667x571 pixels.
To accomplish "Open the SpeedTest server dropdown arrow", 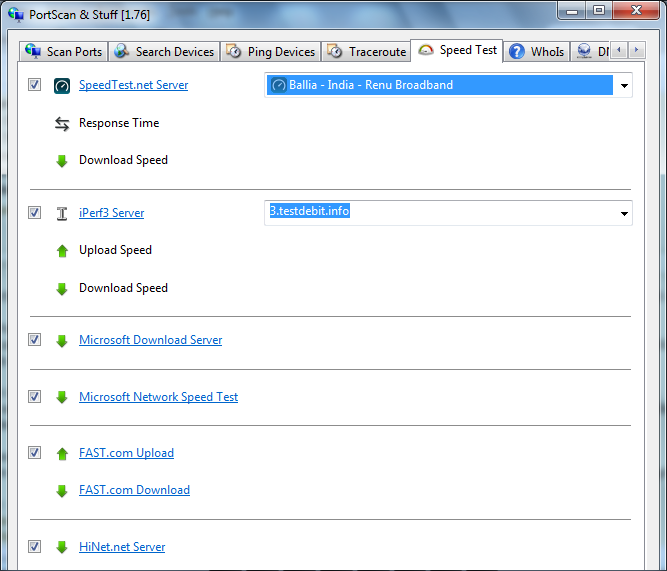I will (x=624, y=86).
